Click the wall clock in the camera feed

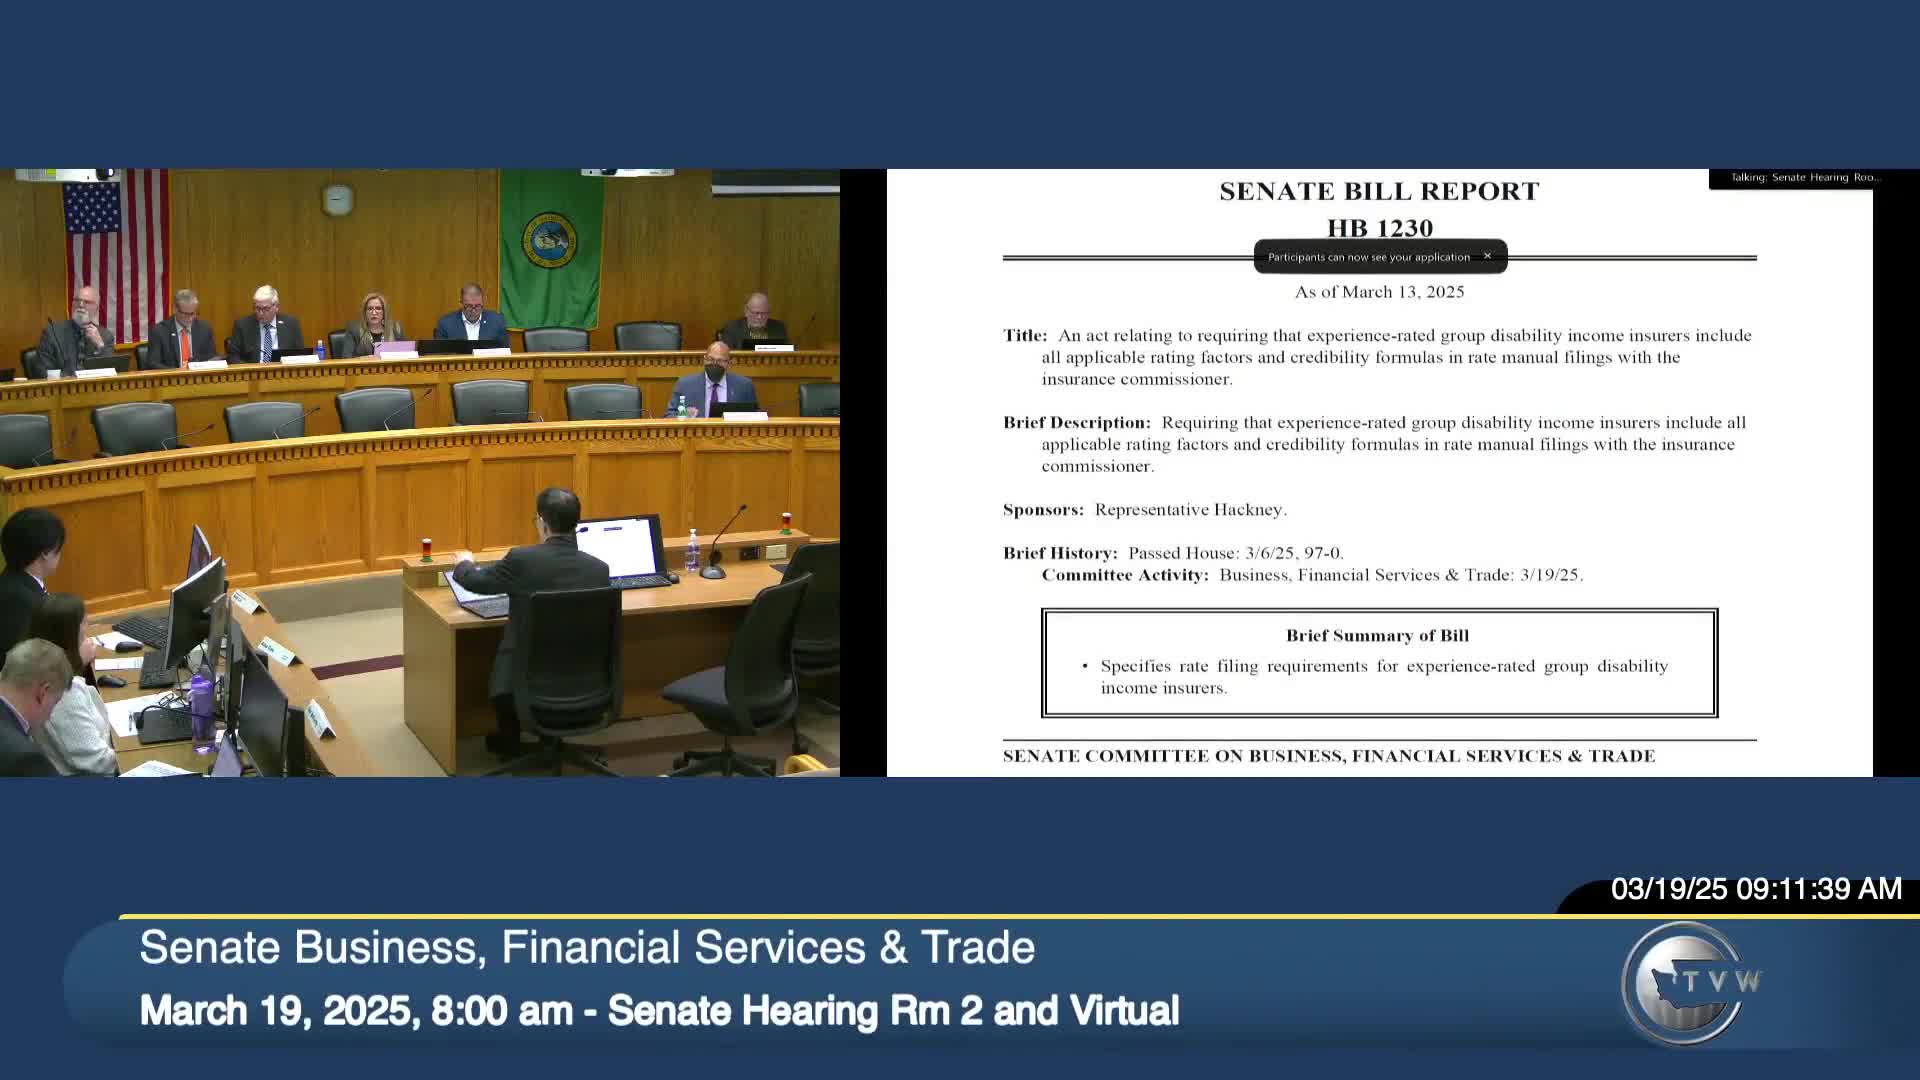point(337,200)
